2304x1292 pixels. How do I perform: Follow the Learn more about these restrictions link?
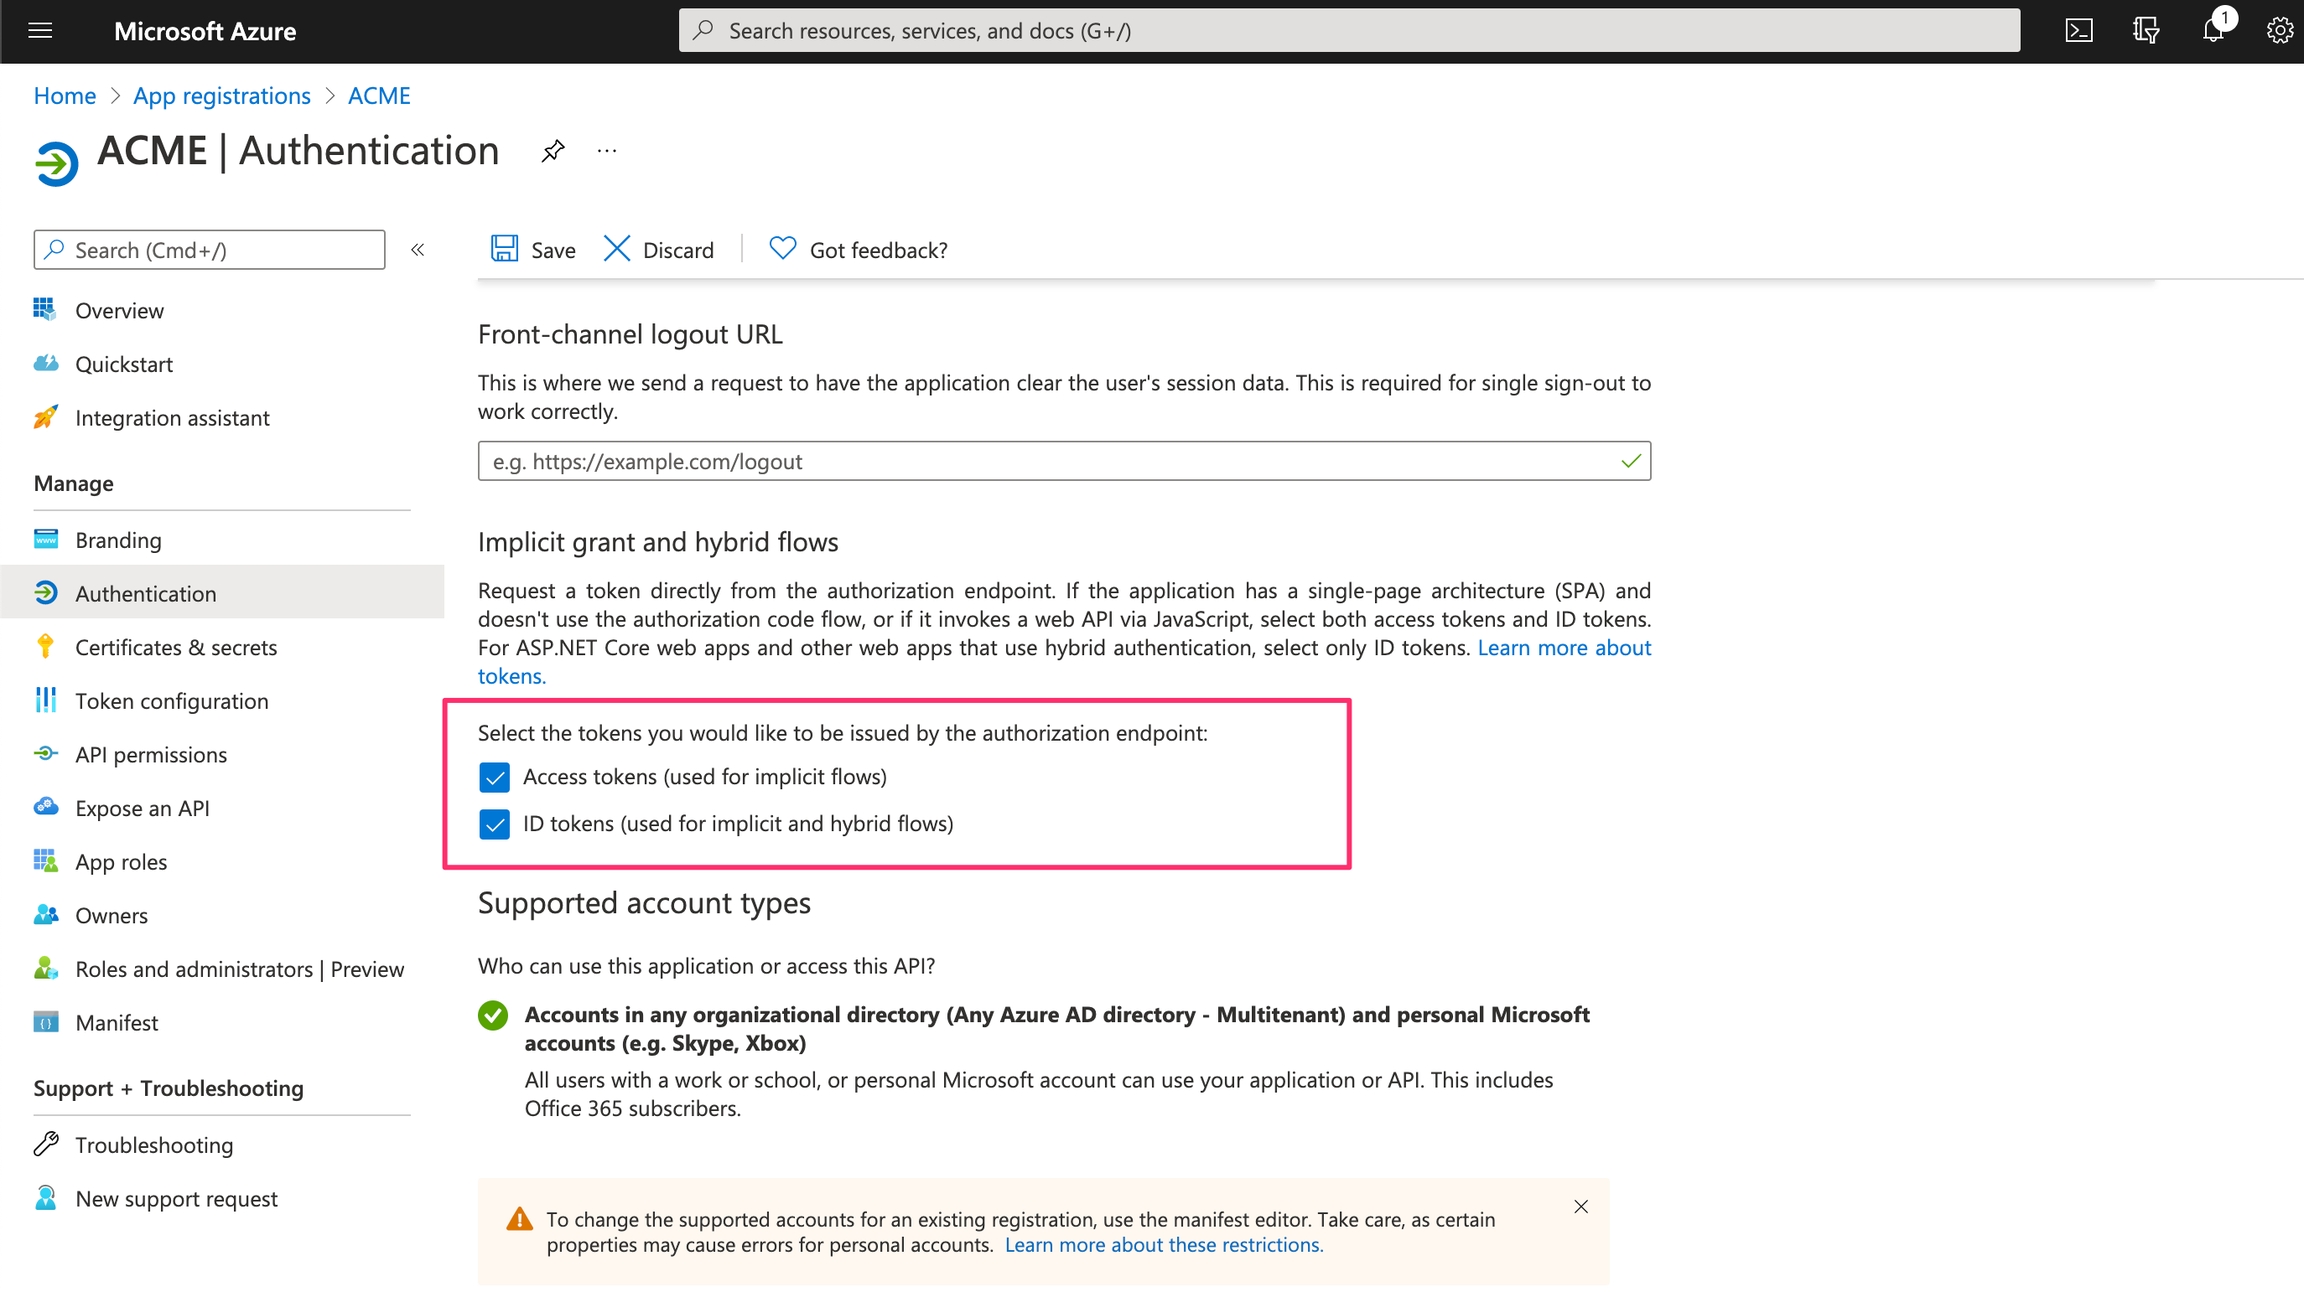1163,1245
